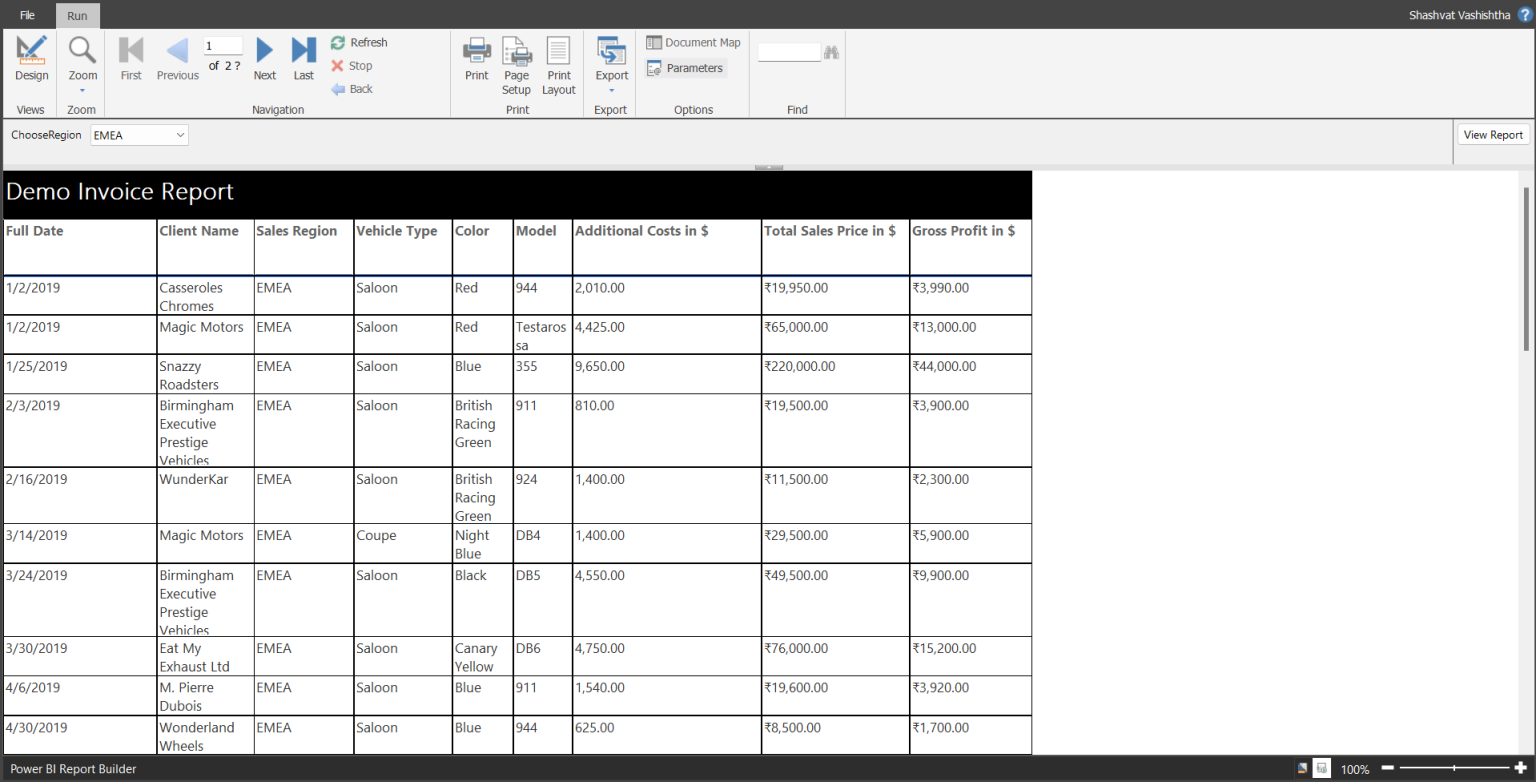
Task: Click the Find binoculars icon
Action: click(831, 51)
